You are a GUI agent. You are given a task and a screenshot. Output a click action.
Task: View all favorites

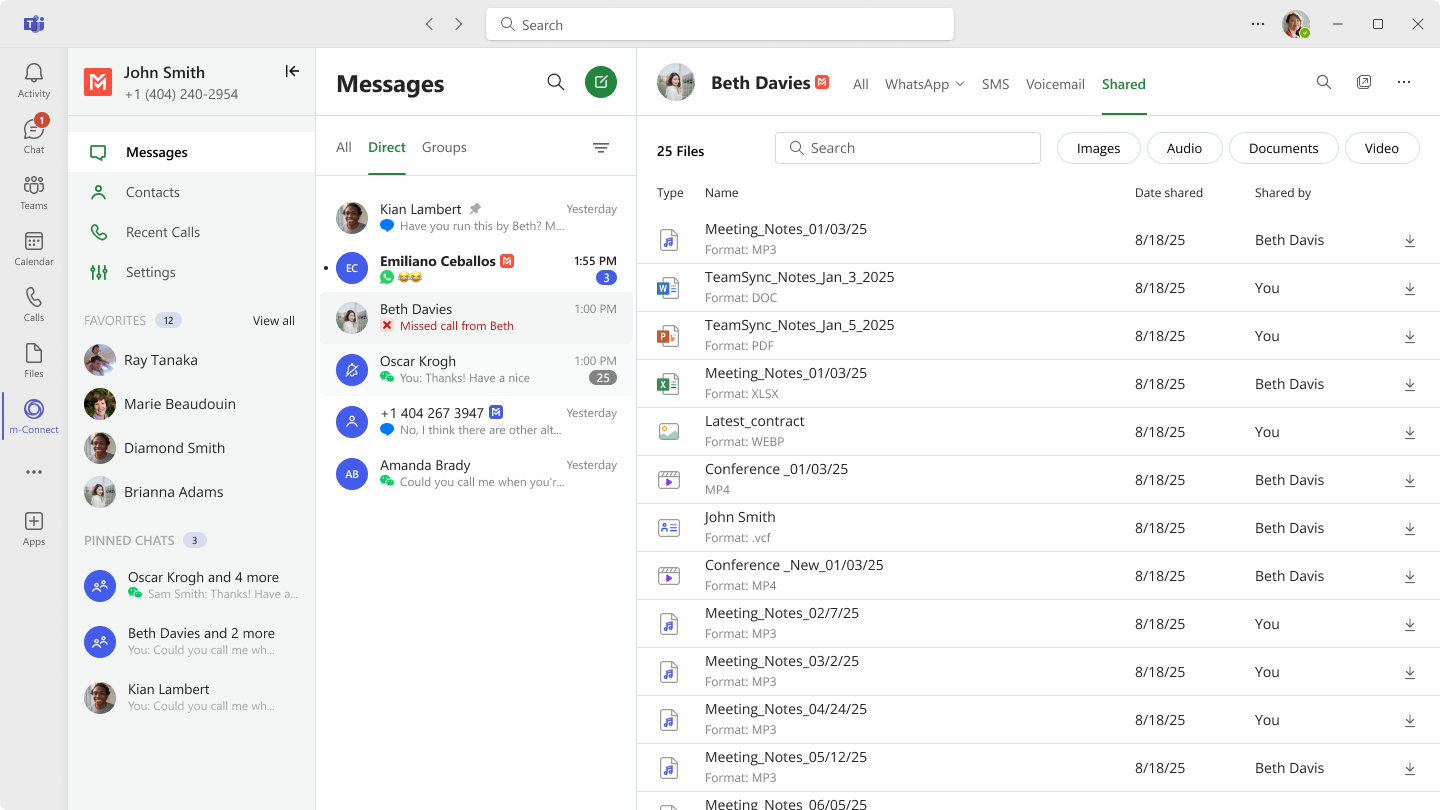click(x=274, y=320)
